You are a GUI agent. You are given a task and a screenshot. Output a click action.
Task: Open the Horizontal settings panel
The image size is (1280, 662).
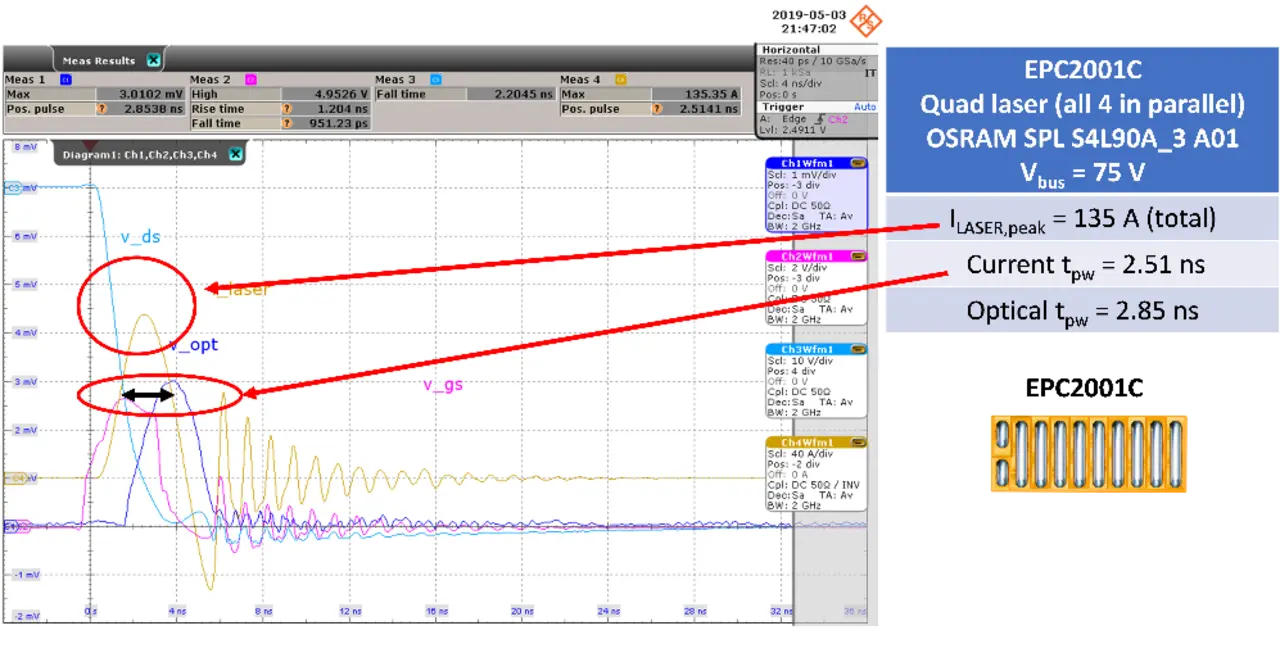791,50
